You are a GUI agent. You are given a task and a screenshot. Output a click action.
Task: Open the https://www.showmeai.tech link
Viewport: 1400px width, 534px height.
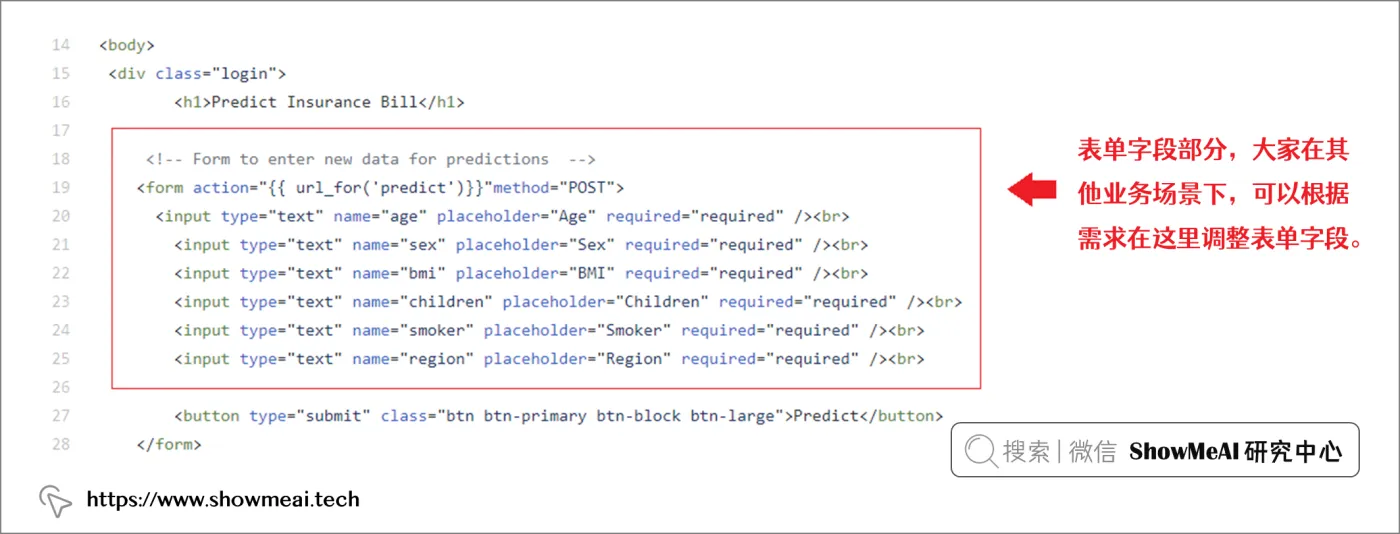pos(223,499)
